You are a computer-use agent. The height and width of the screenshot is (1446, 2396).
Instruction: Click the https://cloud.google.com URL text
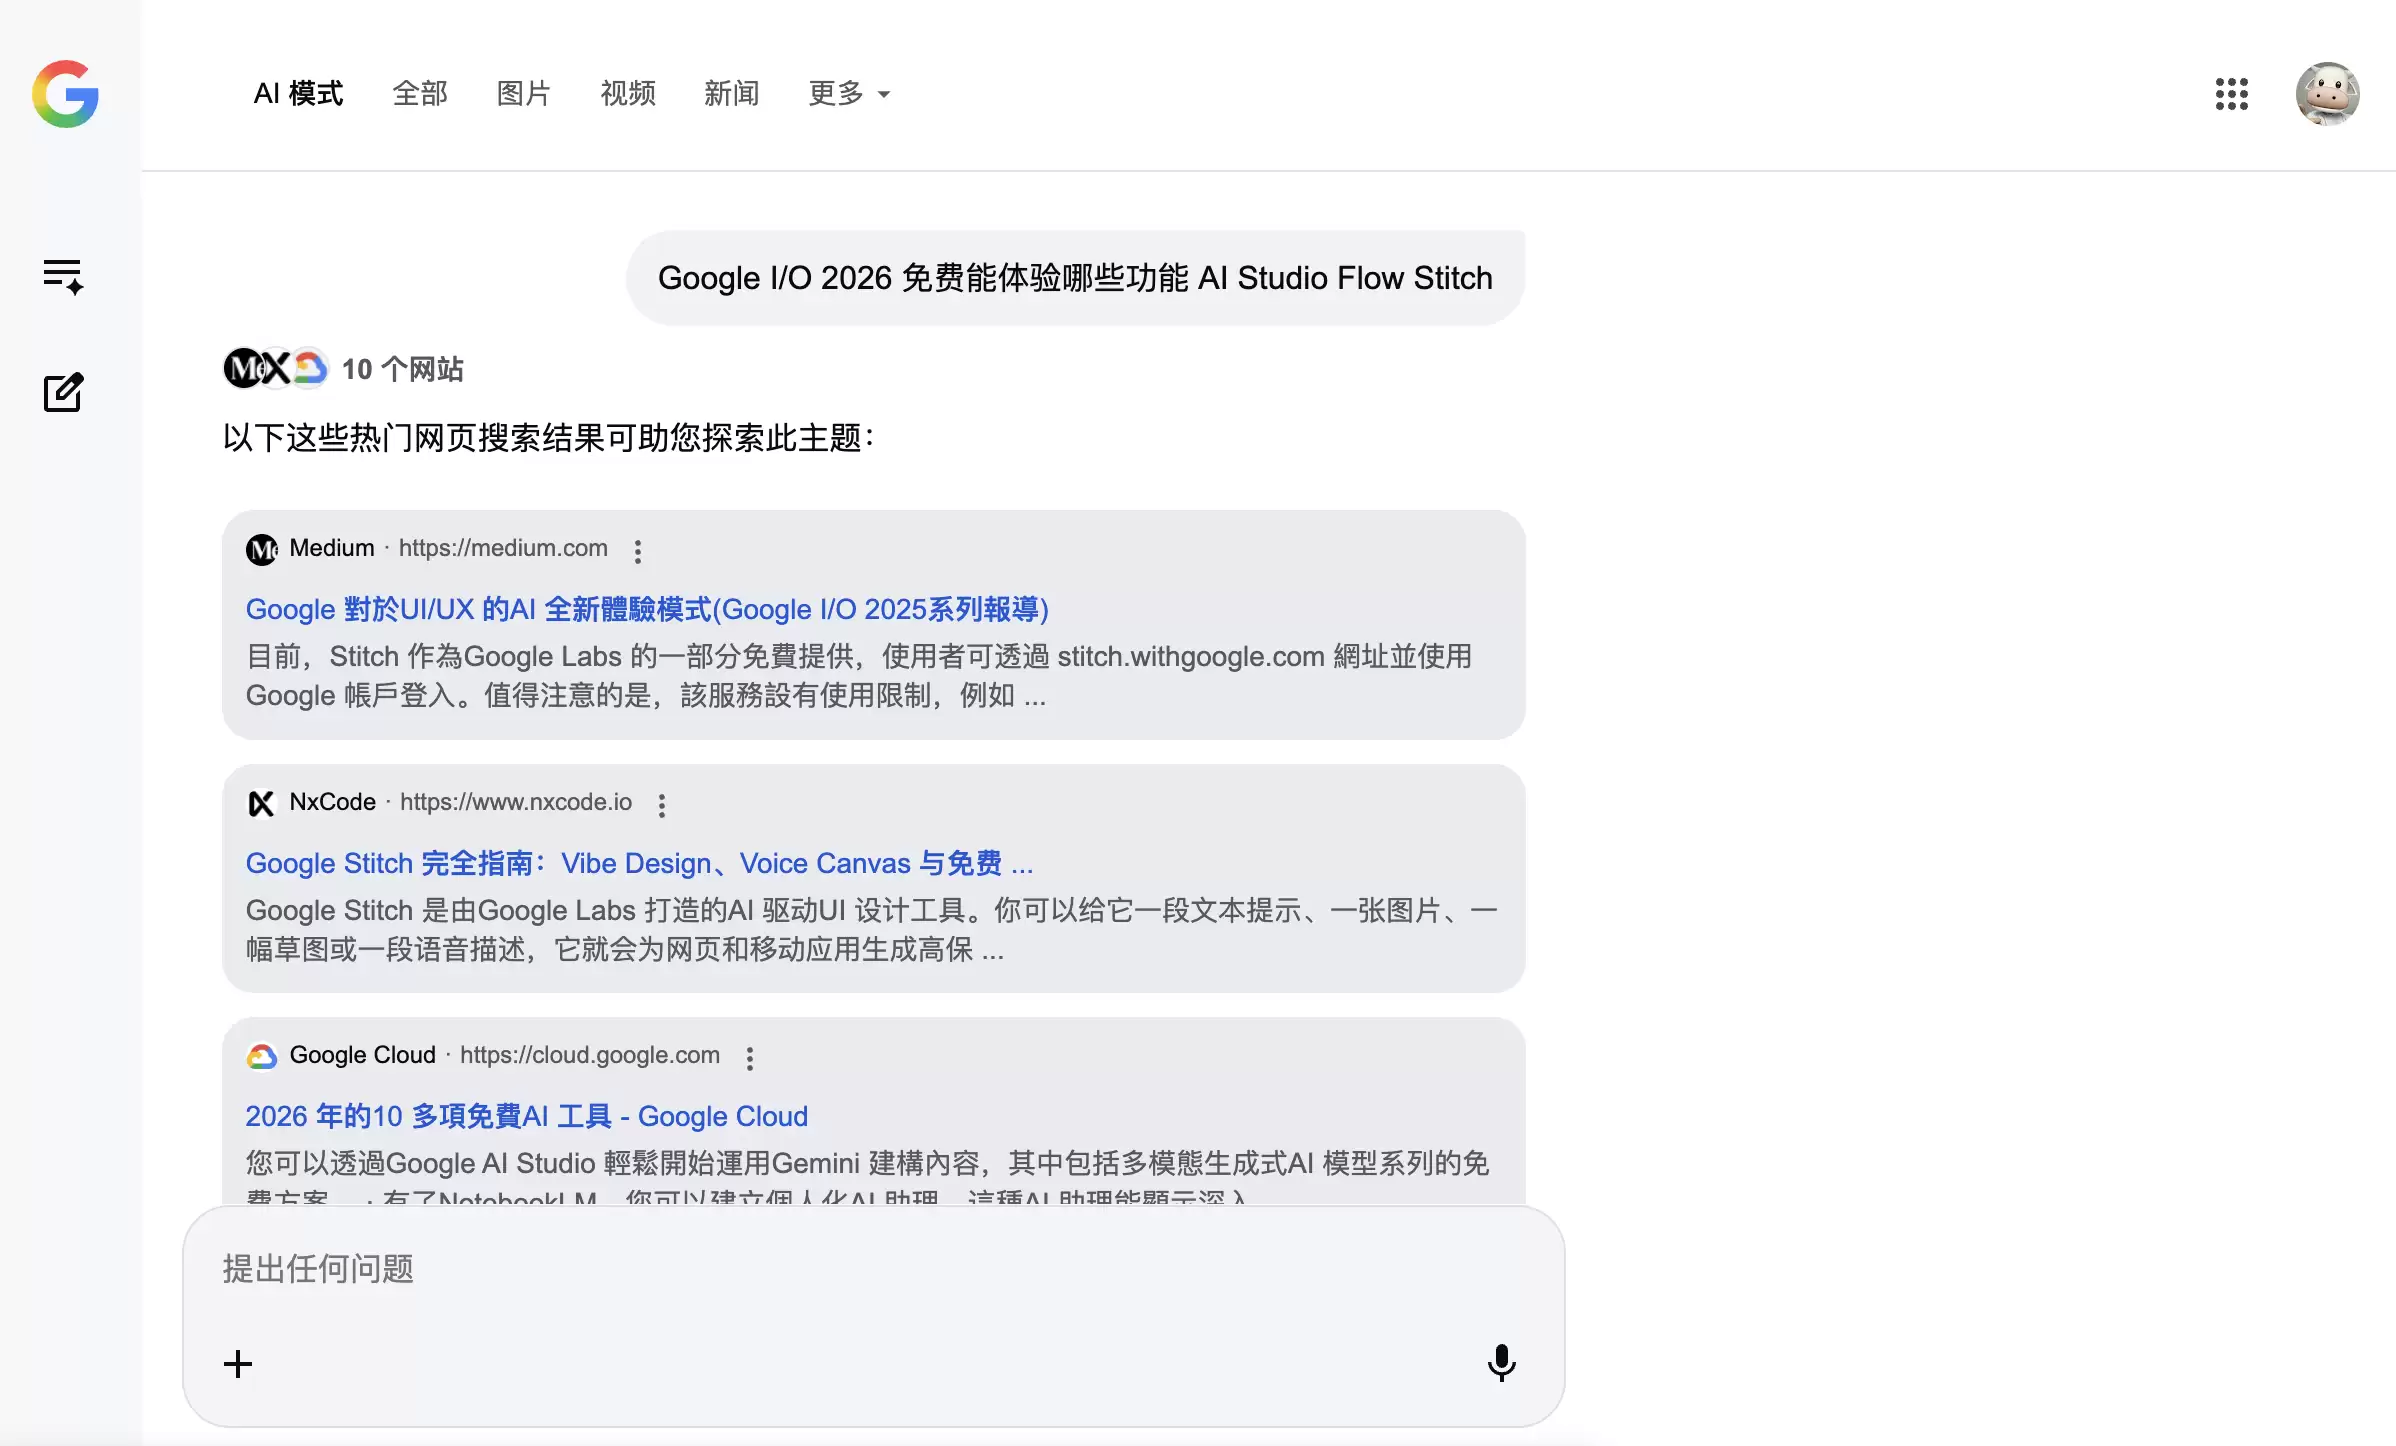point(590,1055)
